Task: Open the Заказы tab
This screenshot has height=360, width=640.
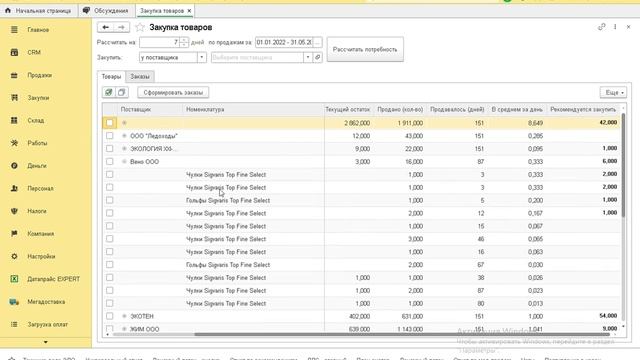Action: [x=140, y=76]
